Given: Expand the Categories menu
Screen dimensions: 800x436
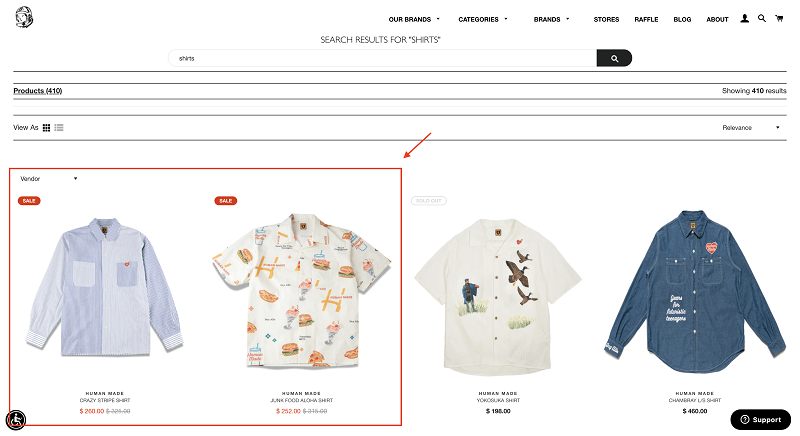Looking at the screenshot, I should coord(483,19).
